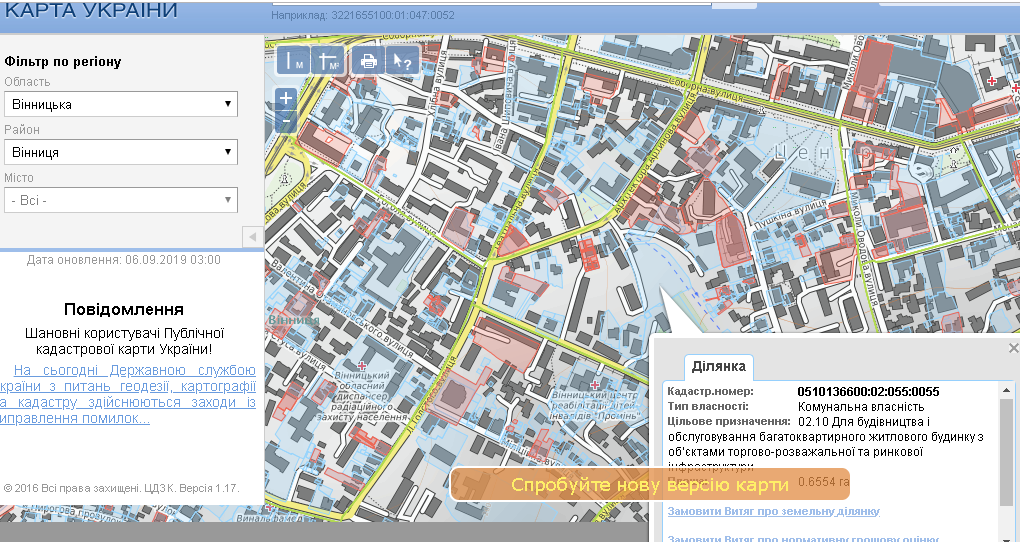Image resolution: width=1020 pixels, height=542 pixels.
Task: Click the Фільтр по регіону heading
Action: [62, 62]
